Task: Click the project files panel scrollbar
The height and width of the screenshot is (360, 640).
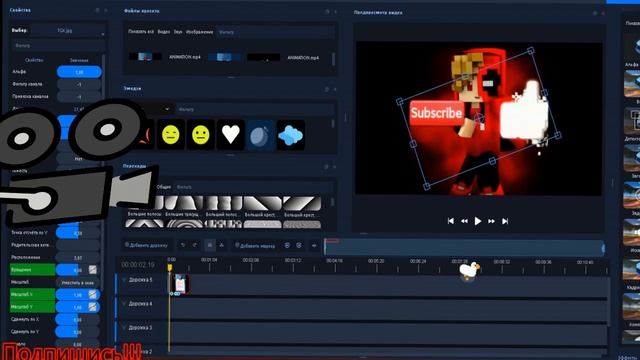Action: pos(333,59)
